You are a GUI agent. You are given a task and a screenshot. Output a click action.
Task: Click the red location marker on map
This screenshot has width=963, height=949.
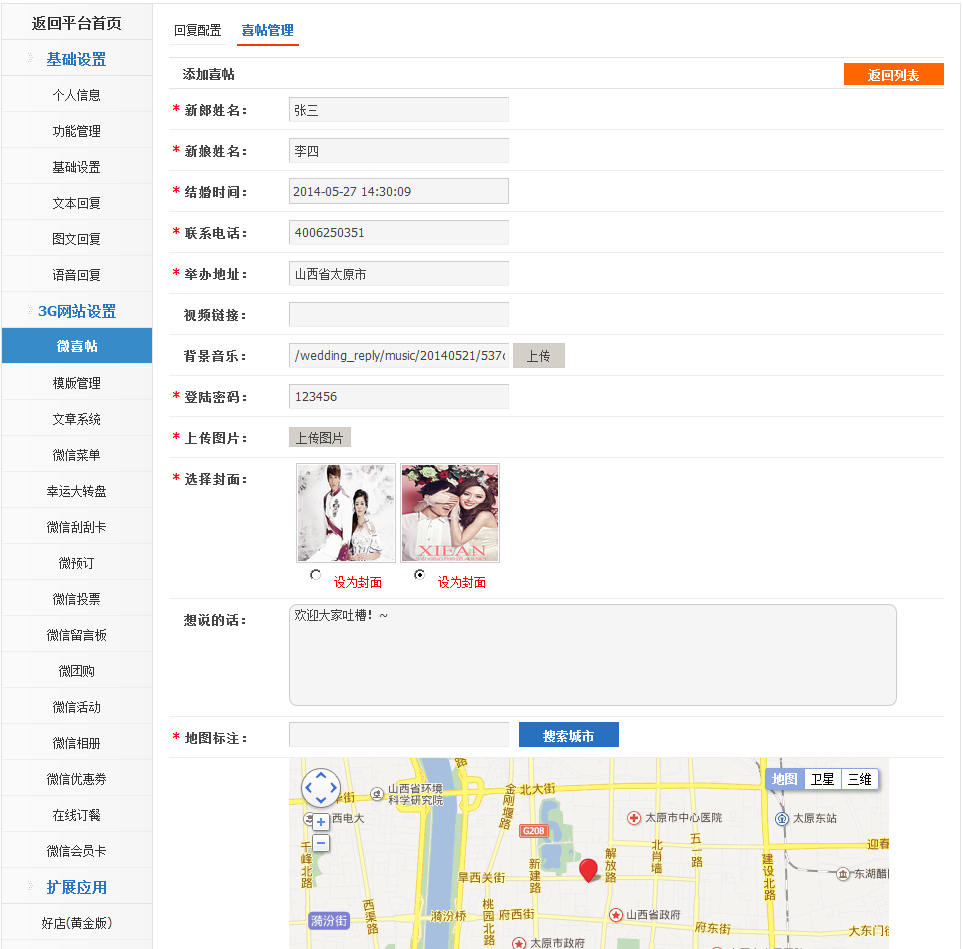click(588, 870)
